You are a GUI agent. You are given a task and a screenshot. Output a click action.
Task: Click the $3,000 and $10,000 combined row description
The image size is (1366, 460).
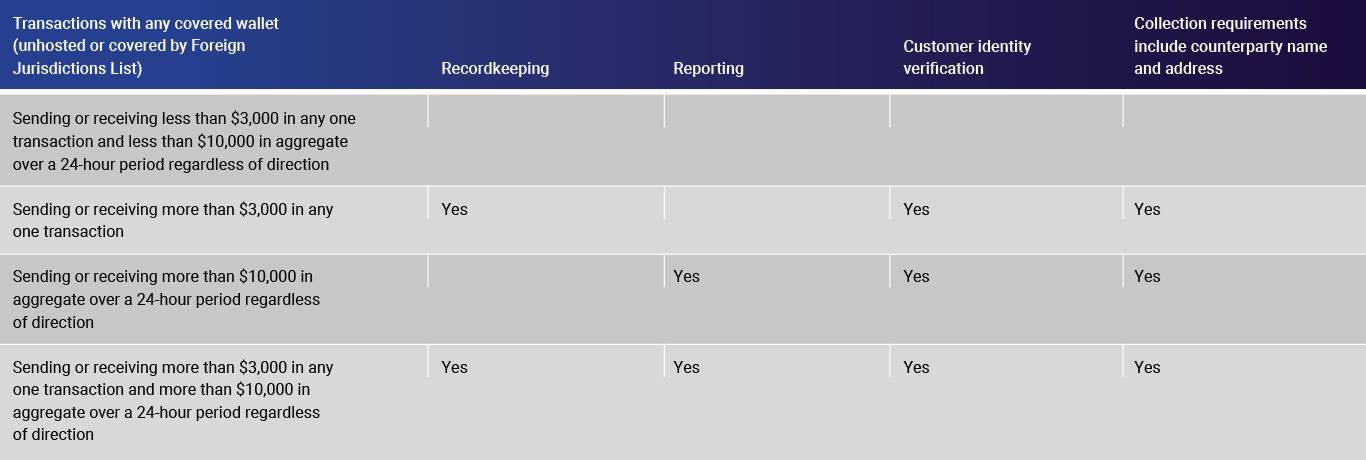click(173, 400)
